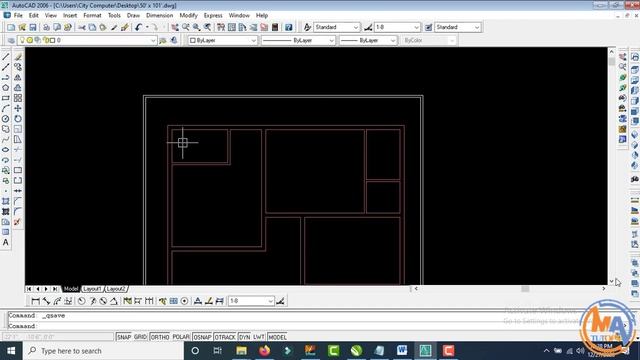
Task: Open the Dimension menu
Action: click(x=160, y=16)
